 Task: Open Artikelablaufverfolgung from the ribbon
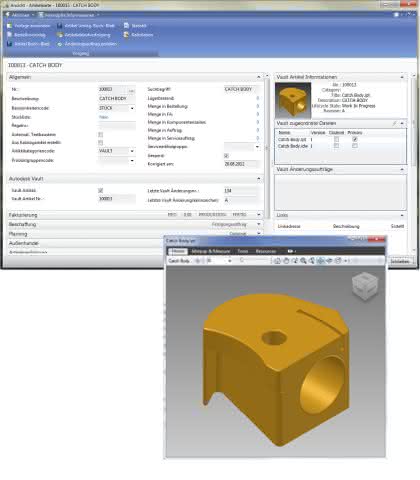click(x=83, y=35)
